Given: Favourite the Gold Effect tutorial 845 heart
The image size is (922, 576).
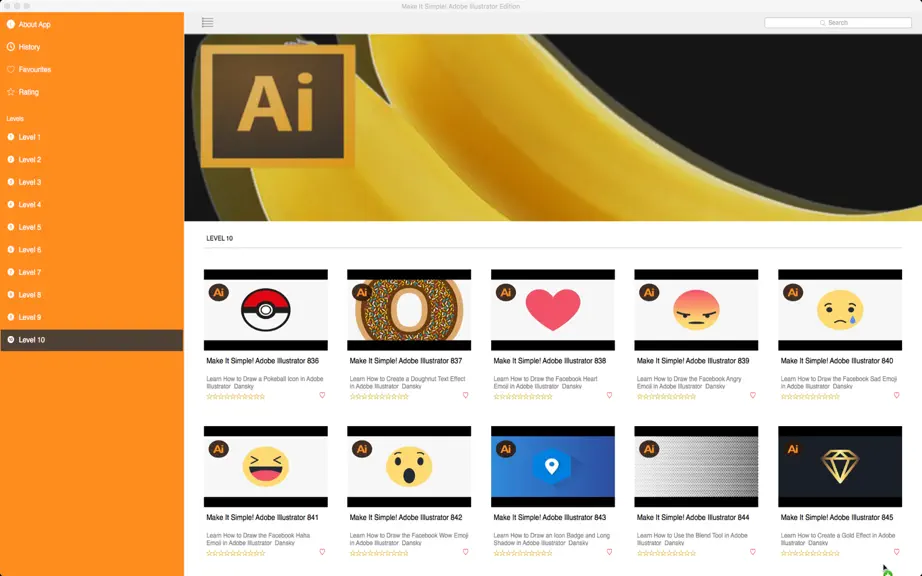Looking at the screenshot, I should coord(897,552).
